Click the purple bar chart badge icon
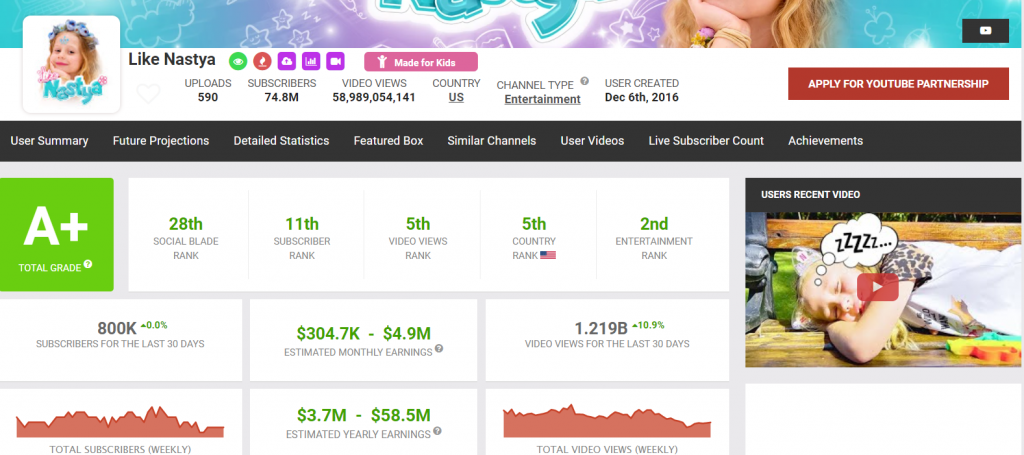 [x=310, y=61]
